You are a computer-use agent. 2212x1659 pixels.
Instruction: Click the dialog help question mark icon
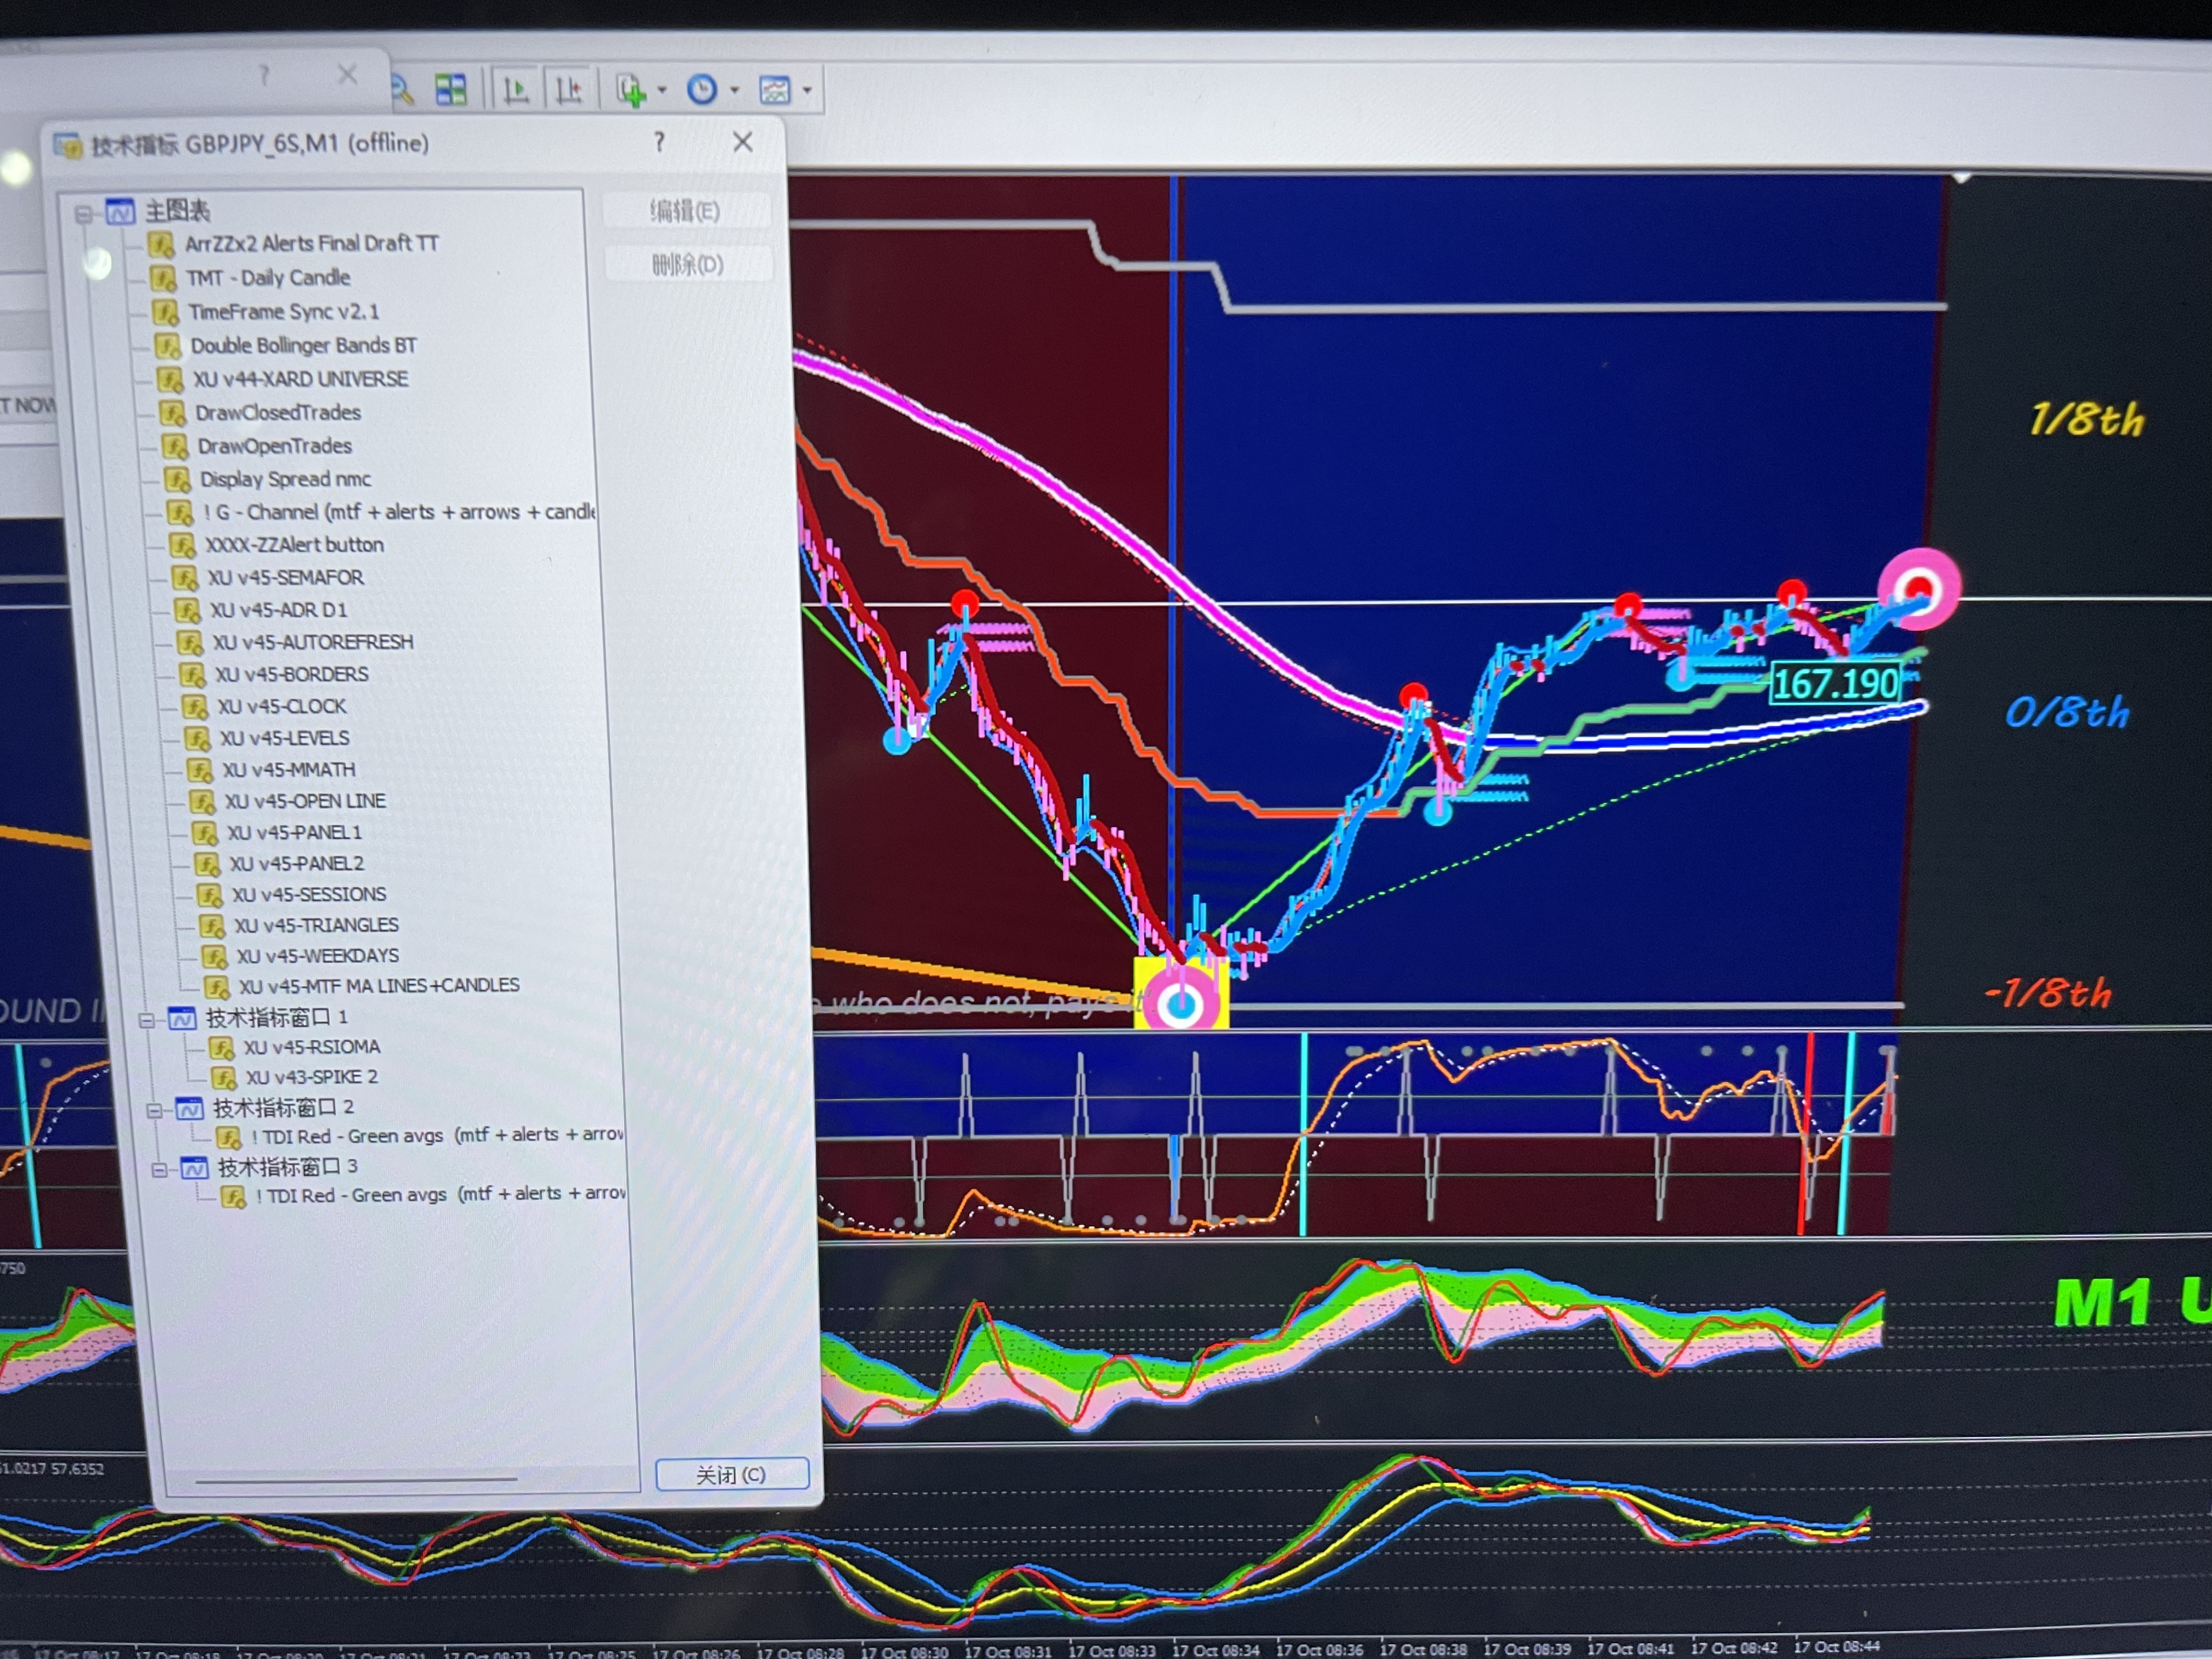[x=659, y=142]
